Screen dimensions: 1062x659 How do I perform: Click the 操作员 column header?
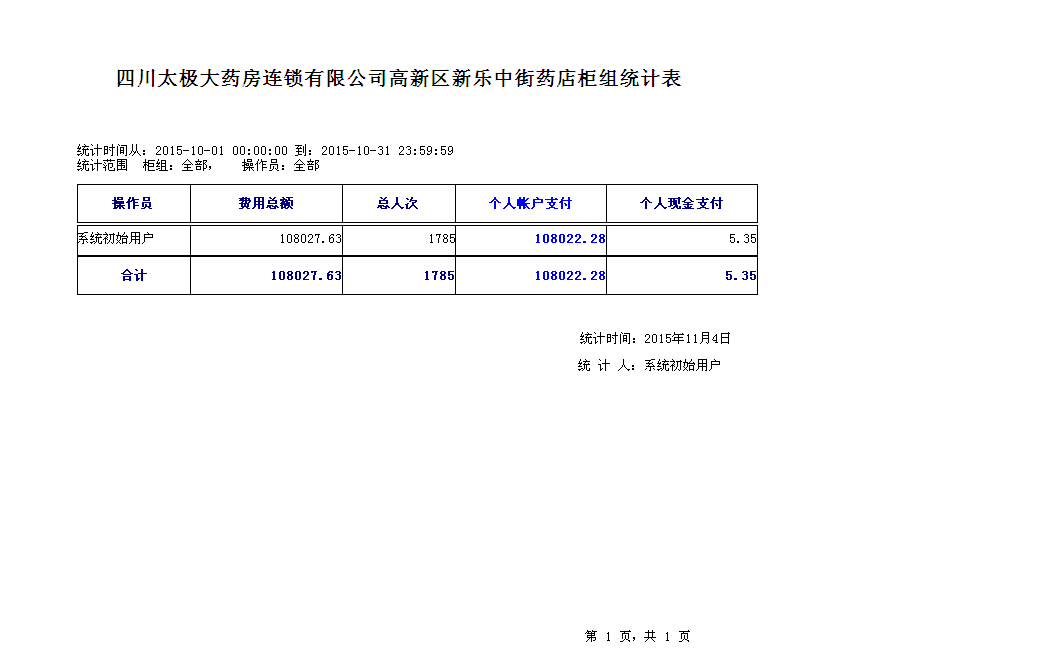(132, 203)
